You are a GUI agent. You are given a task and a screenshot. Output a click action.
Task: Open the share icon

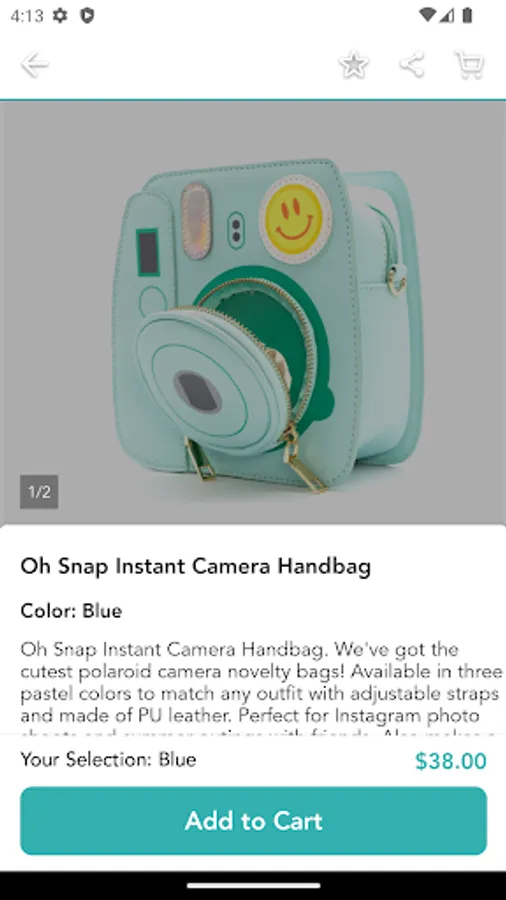[412, 65]
